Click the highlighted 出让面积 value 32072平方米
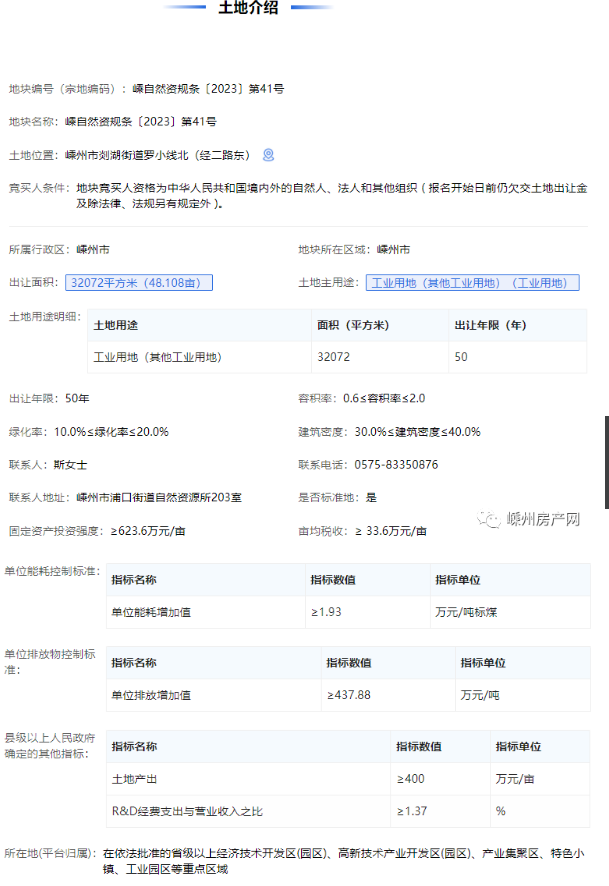609x886 pixels. [x=140, y=283]
